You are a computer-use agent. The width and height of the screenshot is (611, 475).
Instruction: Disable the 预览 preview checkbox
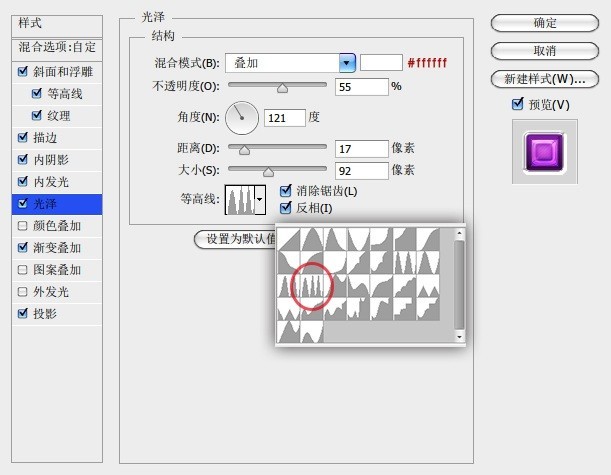(517, 104)
